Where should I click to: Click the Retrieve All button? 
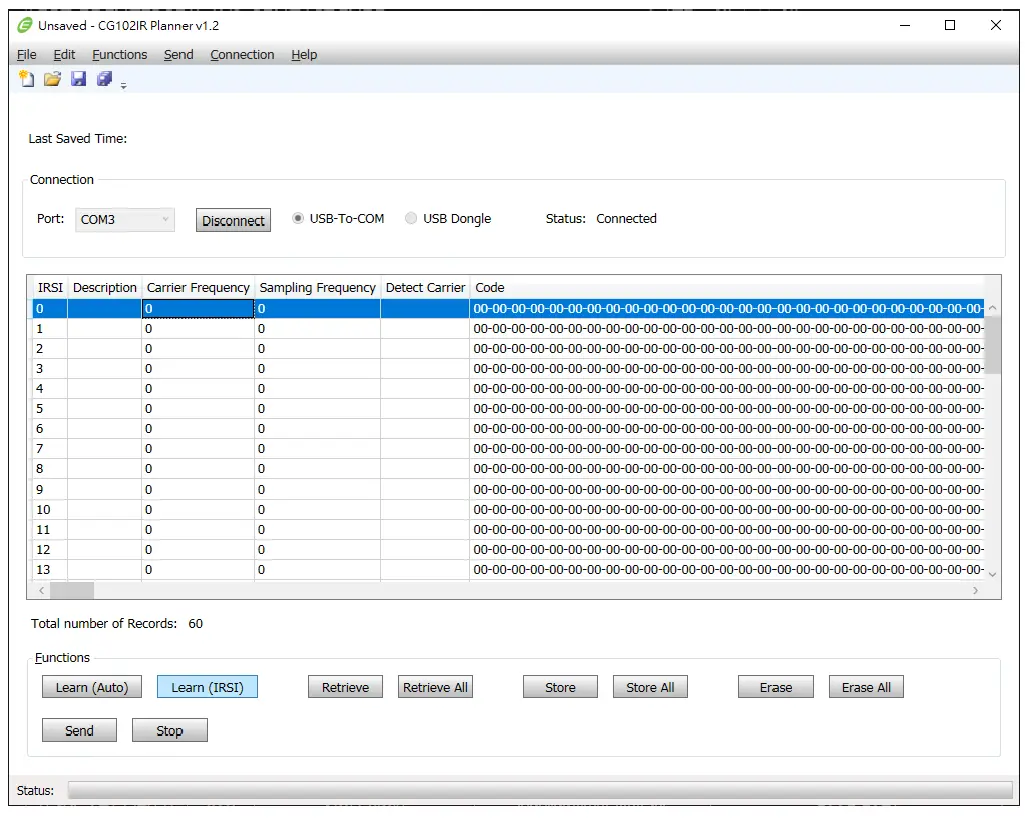tap(435, 687)
